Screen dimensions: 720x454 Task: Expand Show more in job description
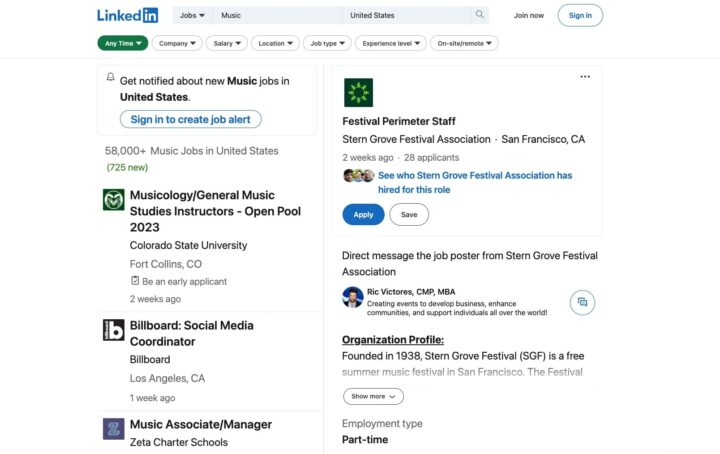click(373, 396)
